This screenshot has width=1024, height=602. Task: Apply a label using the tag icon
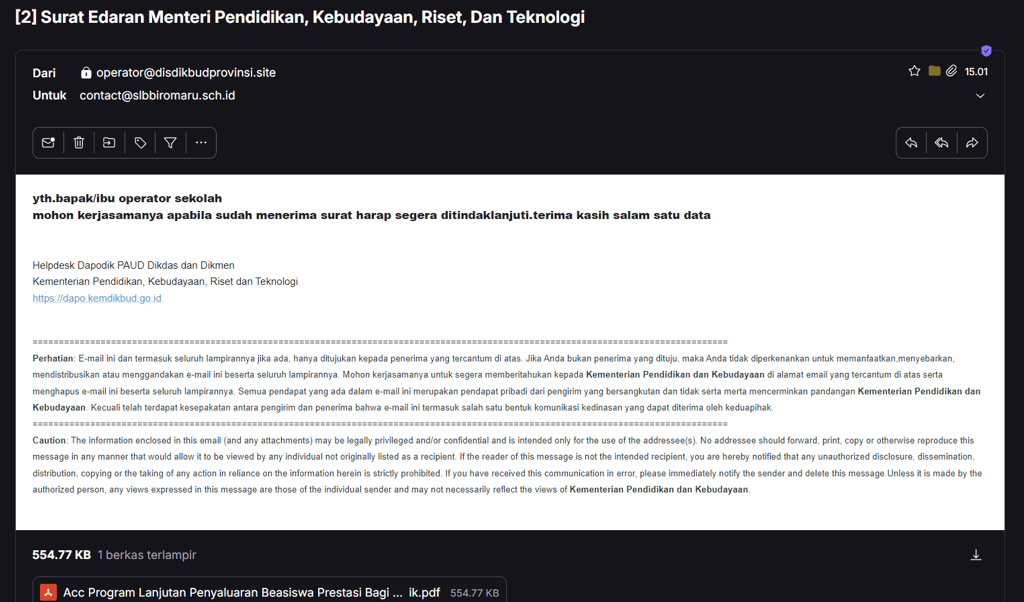point(140,142)
